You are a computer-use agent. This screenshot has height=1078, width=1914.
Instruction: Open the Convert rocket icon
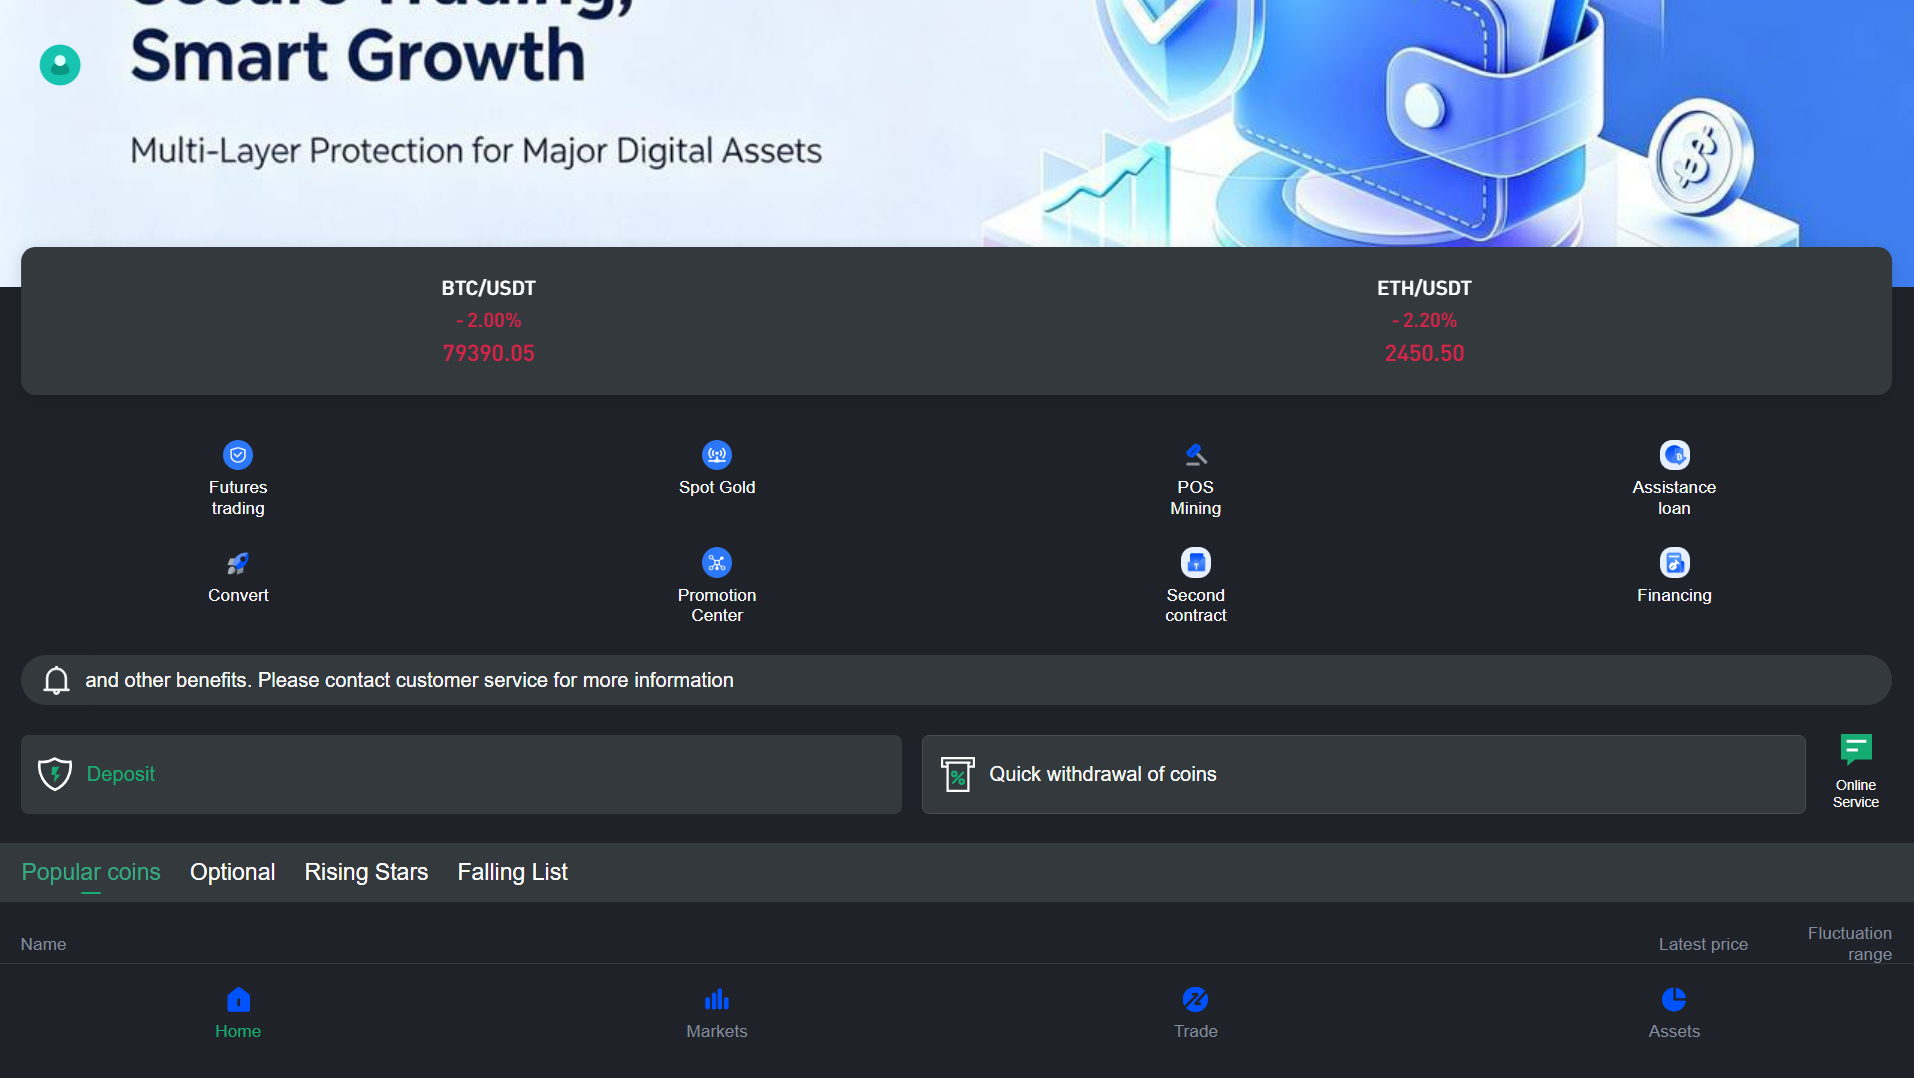[x=238, y=563]
